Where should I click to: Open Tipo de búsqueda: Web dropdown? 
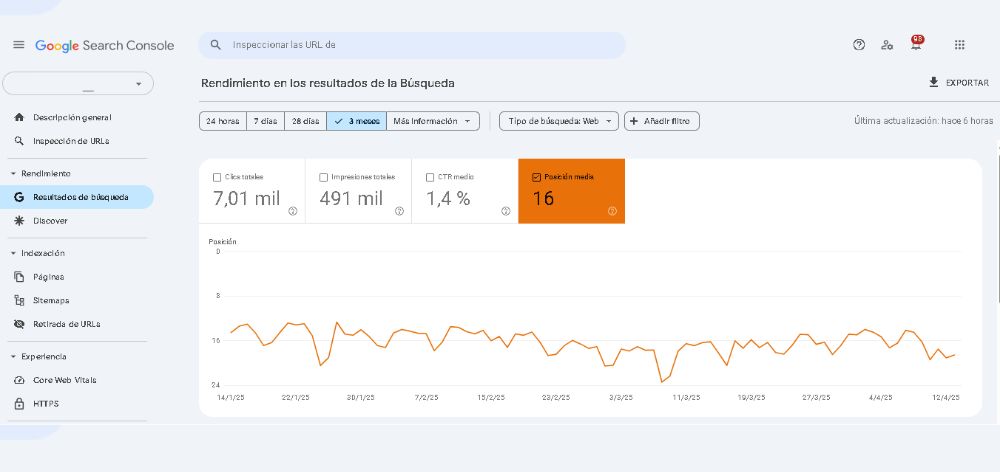pos(559,121)
